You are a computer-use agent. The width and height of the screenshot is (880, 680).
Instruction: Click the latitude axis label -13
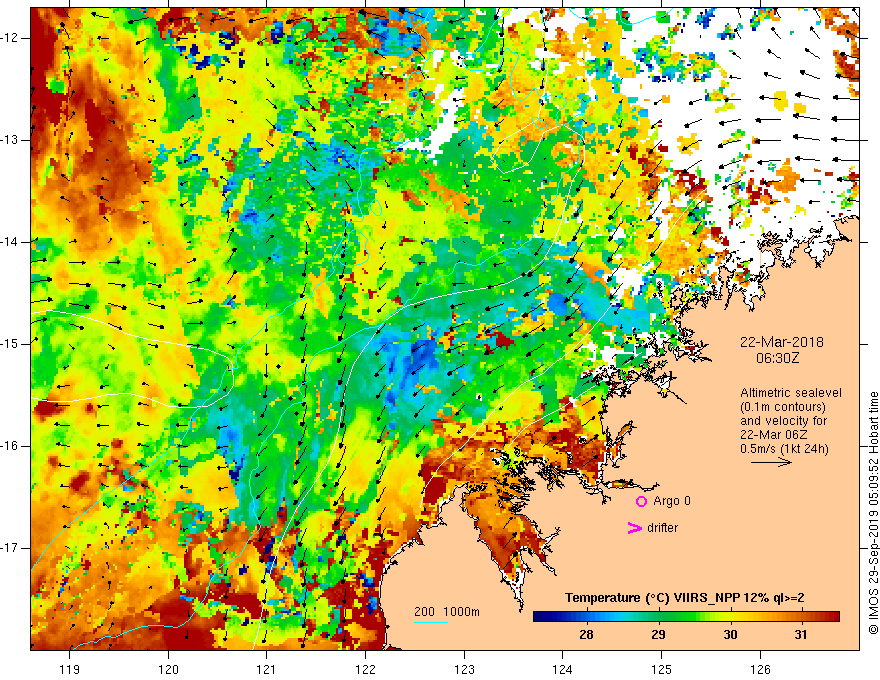[x=9, y=140]
